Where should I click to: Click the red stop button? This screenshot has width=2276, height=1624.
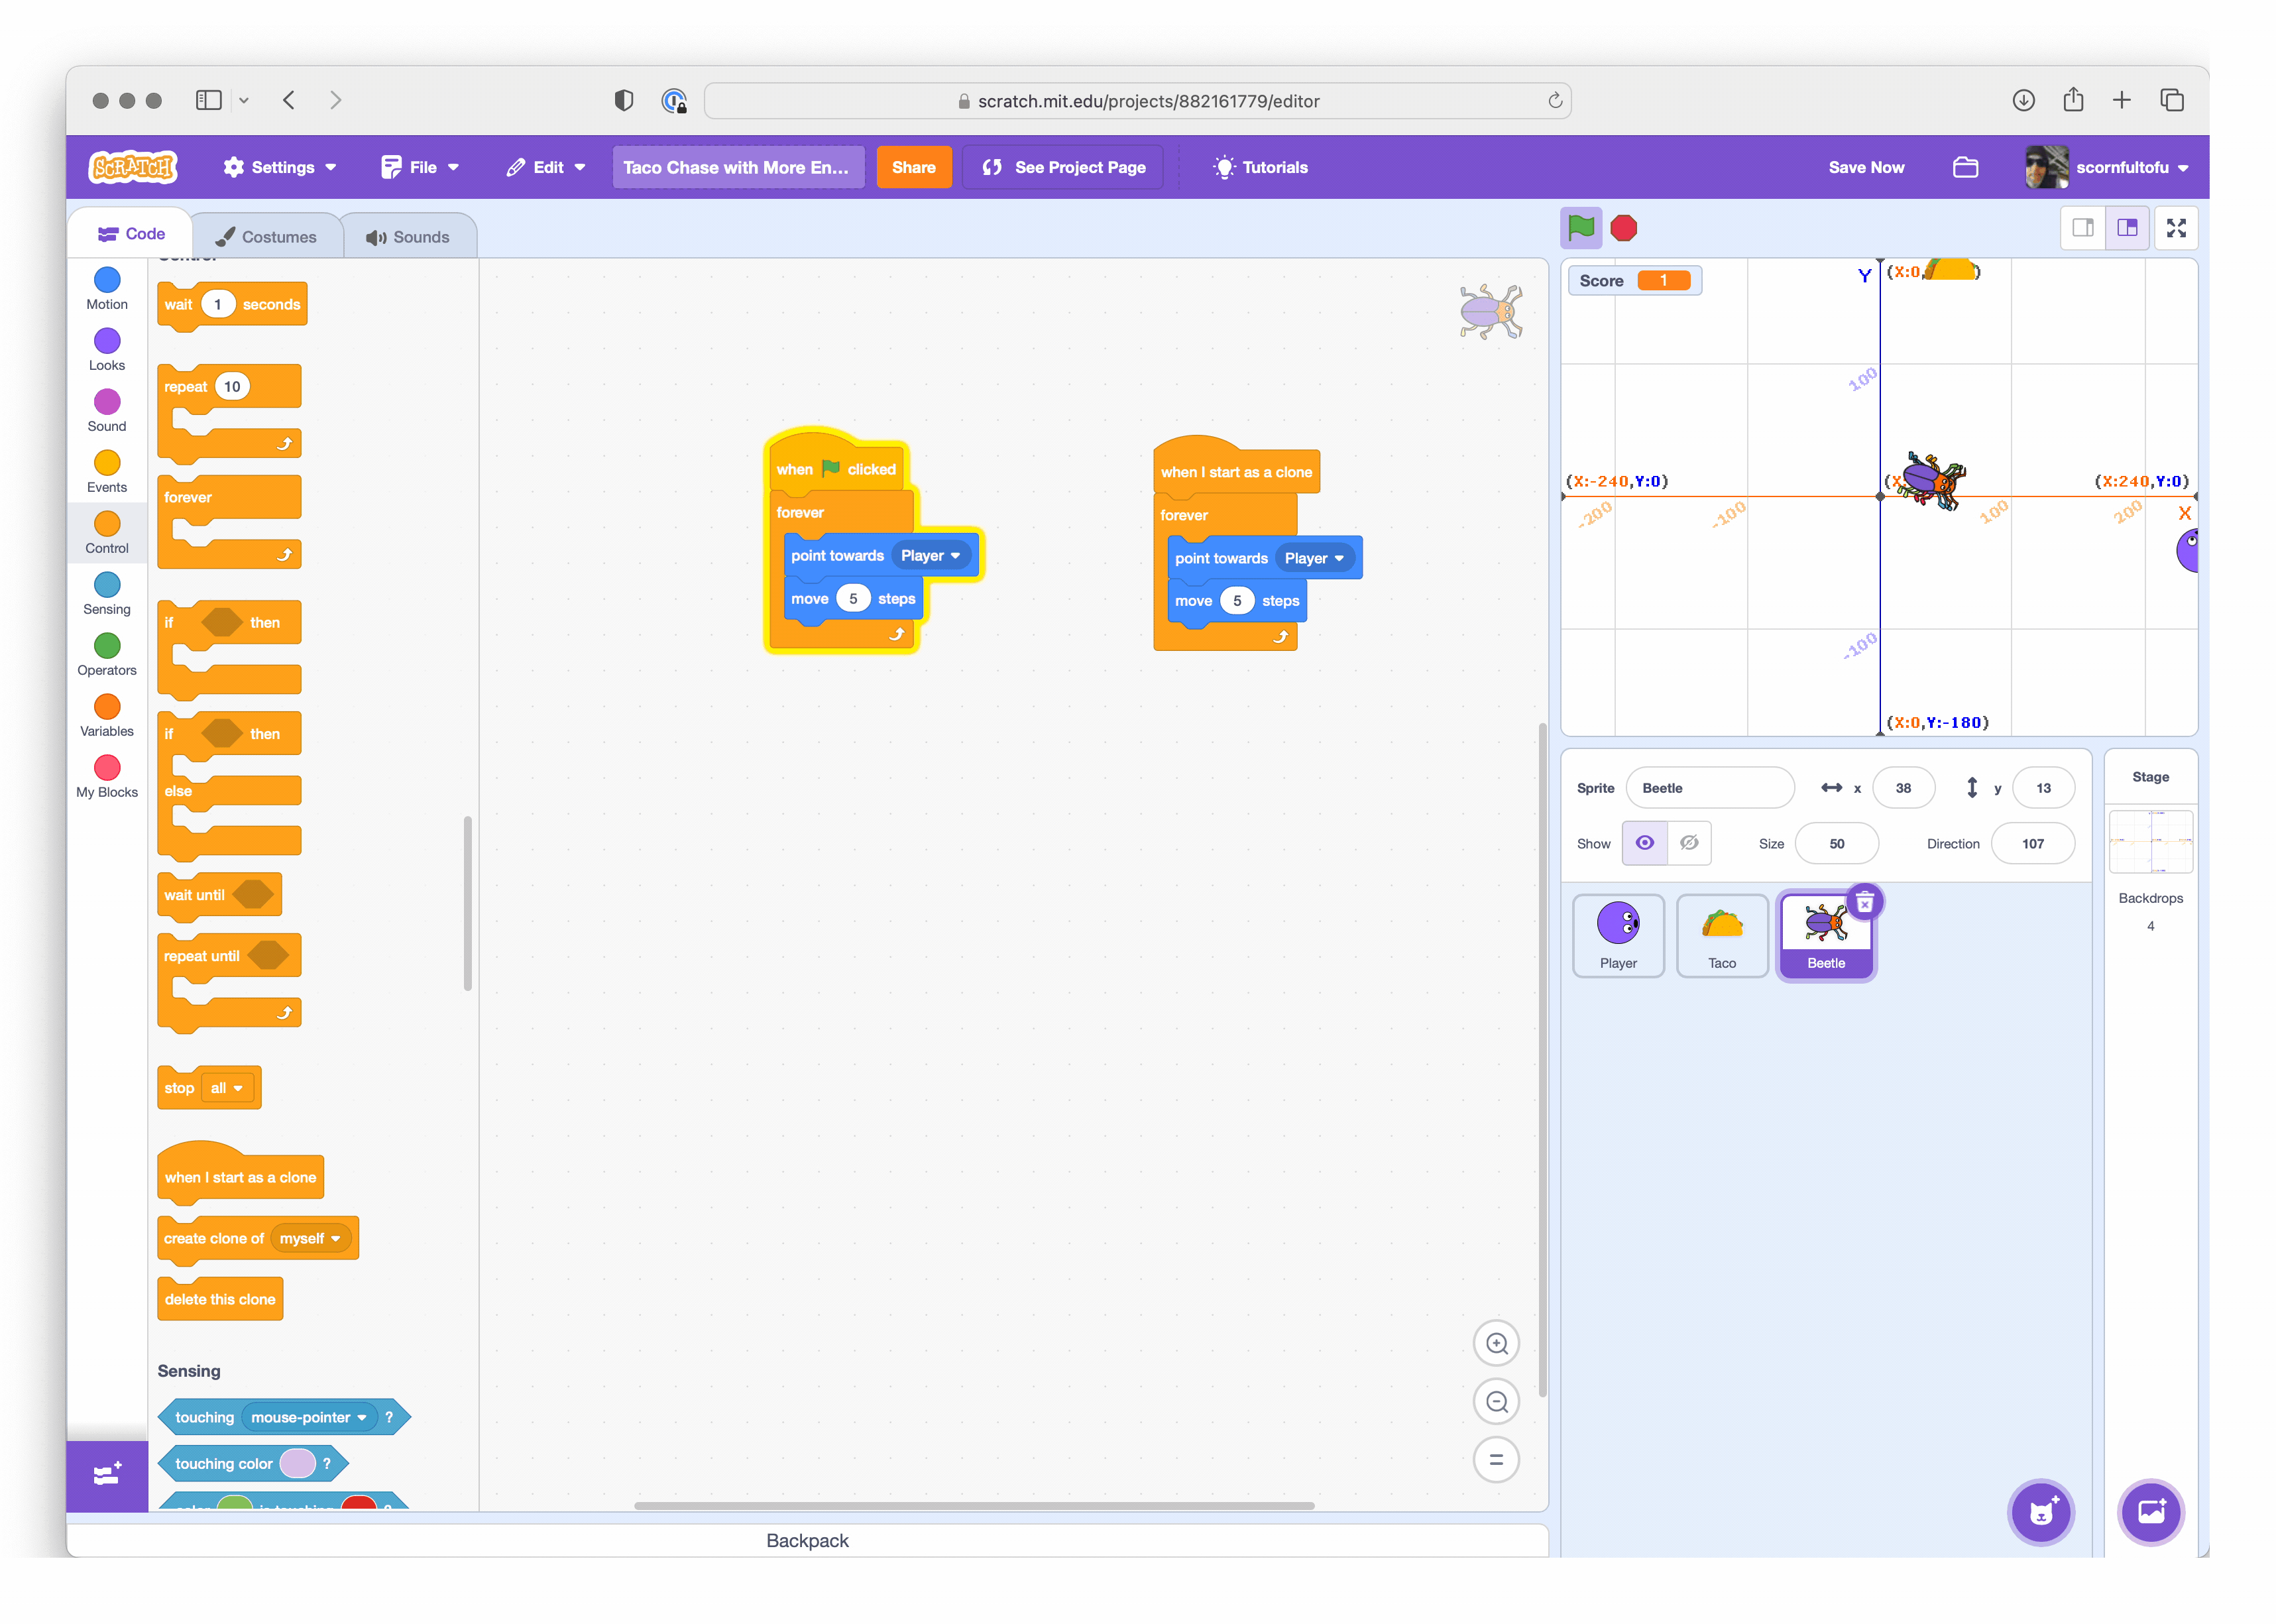[x=1626, y=229]
